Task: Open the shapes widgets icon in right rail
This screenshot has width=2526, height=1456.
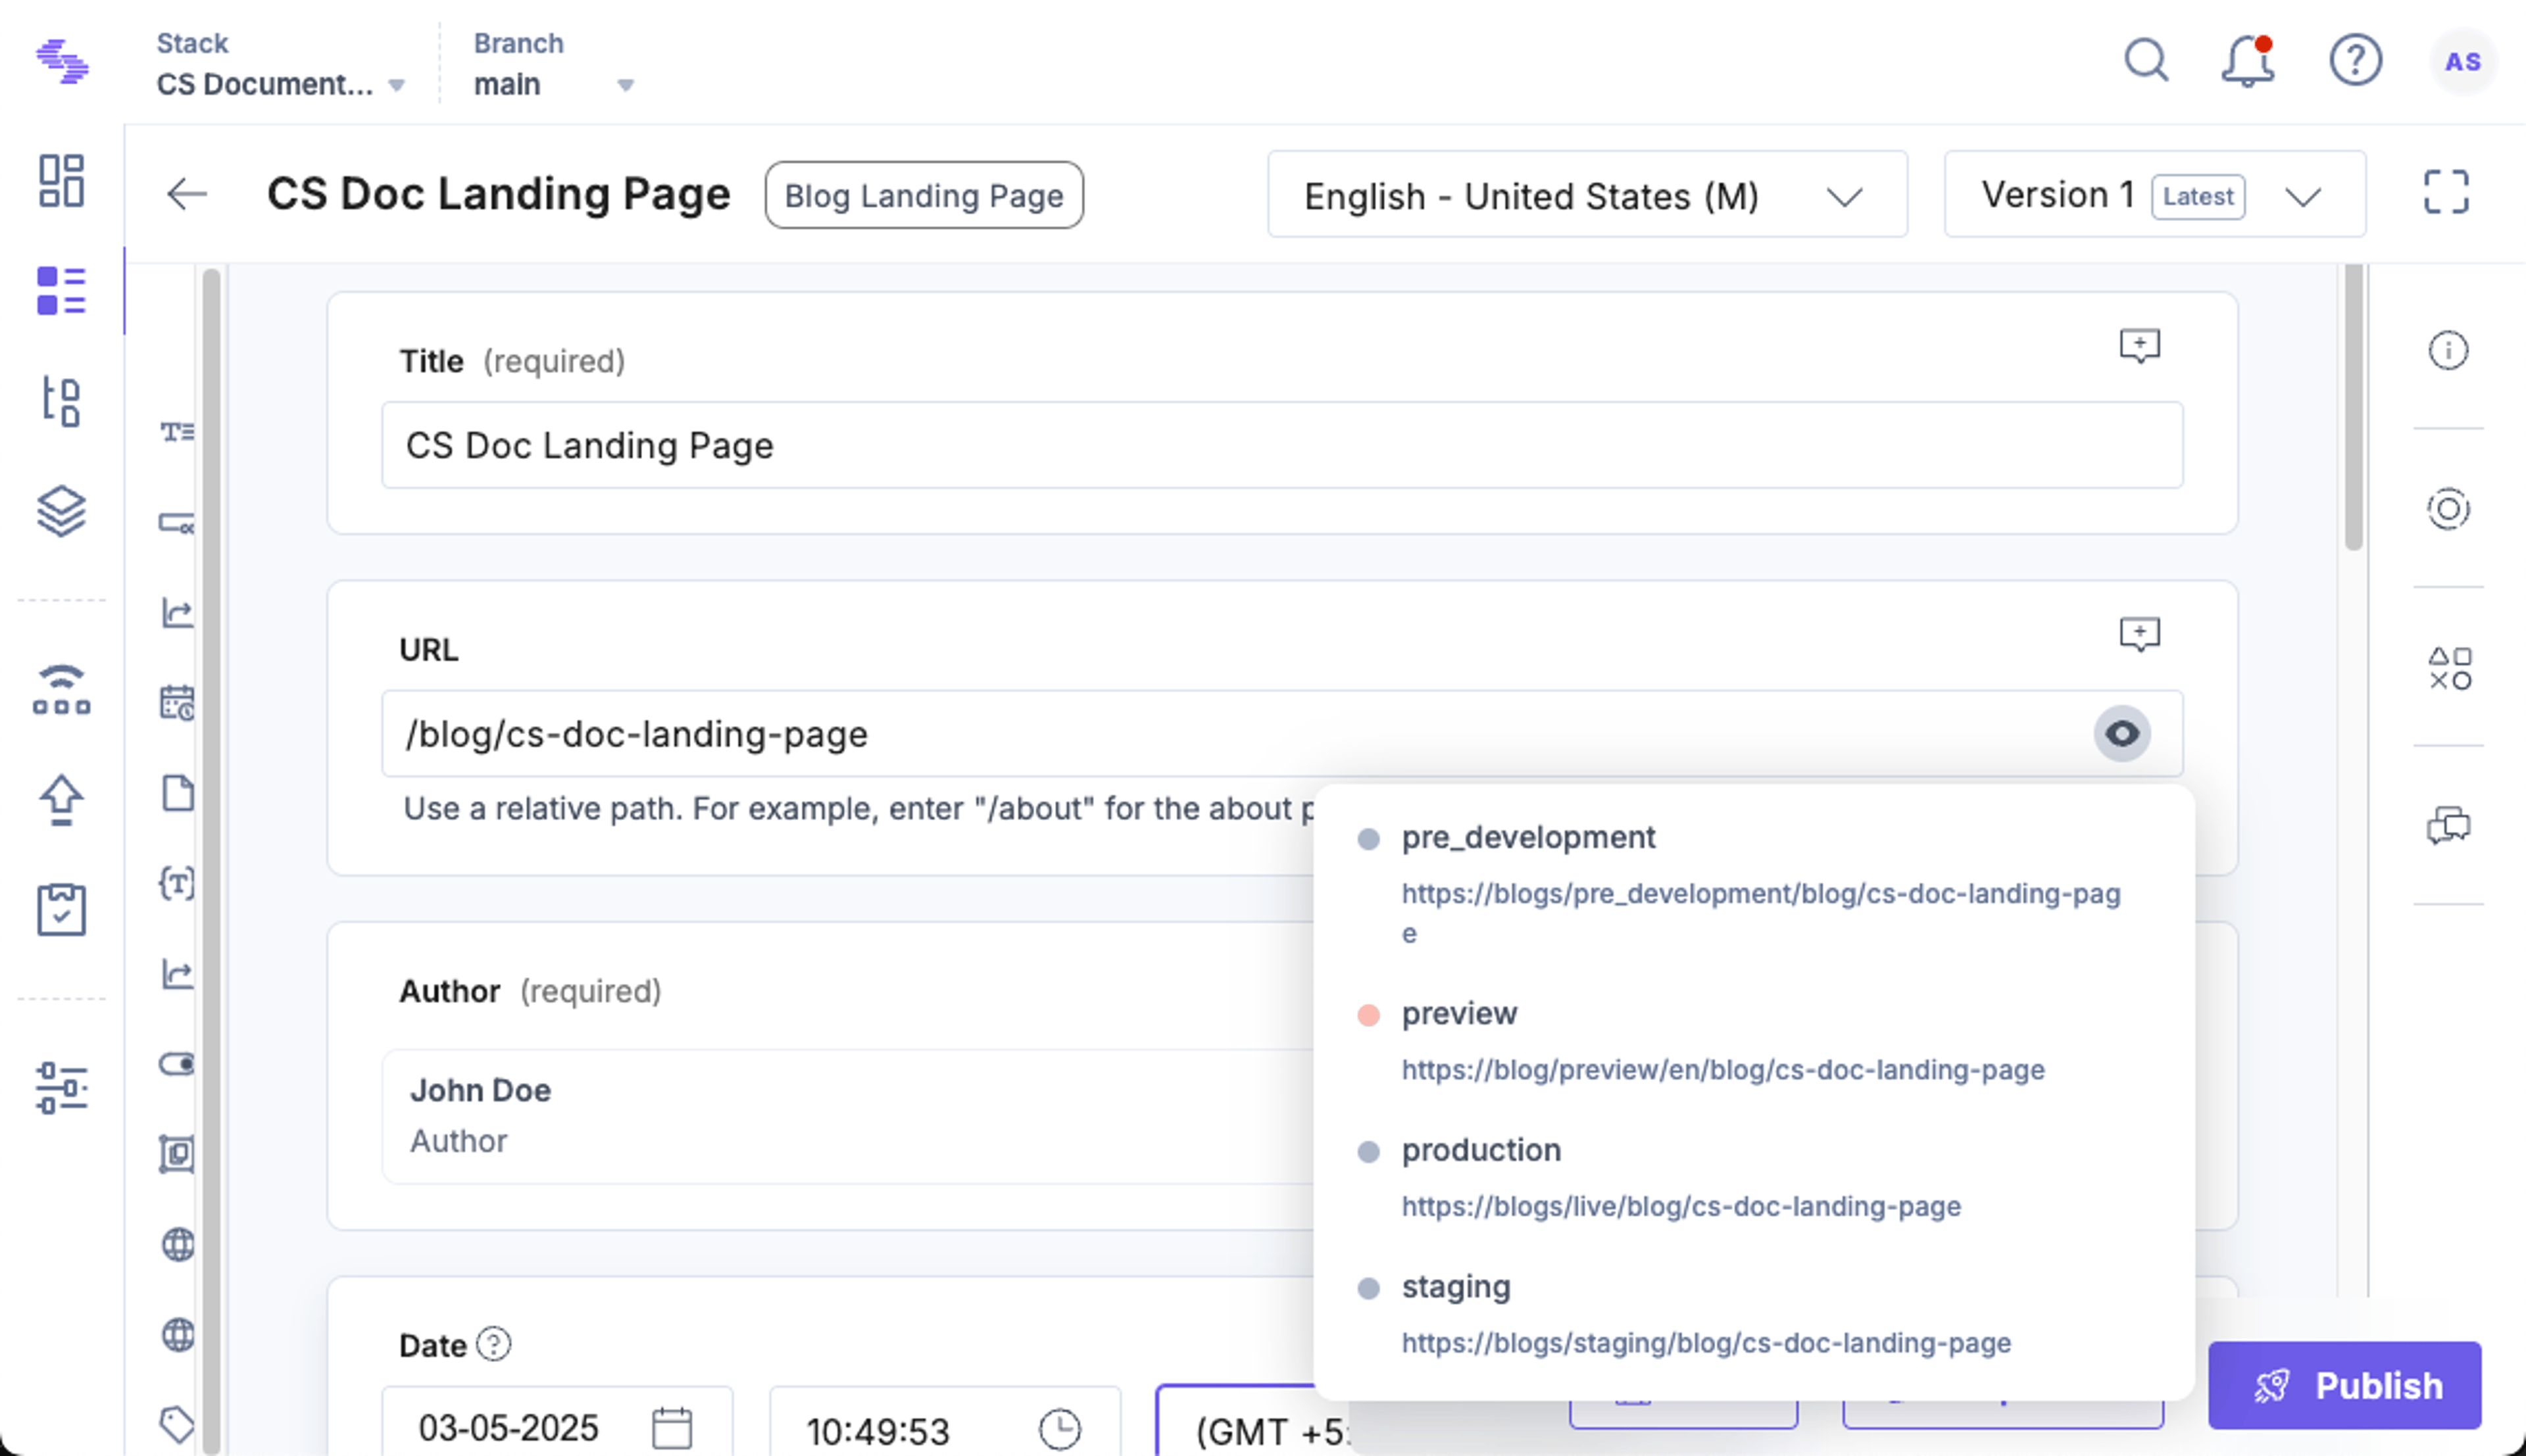Action: (2449, 668)
